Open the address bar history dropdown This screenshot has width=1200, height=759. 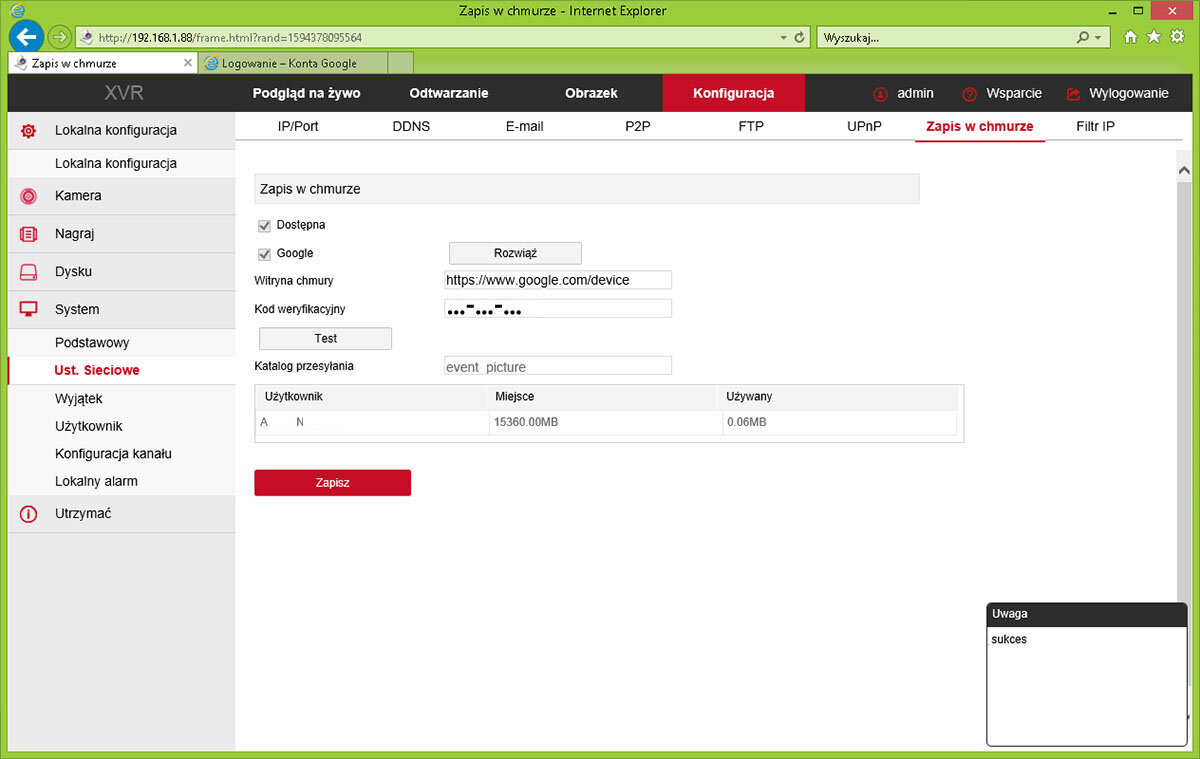point(783,37)
